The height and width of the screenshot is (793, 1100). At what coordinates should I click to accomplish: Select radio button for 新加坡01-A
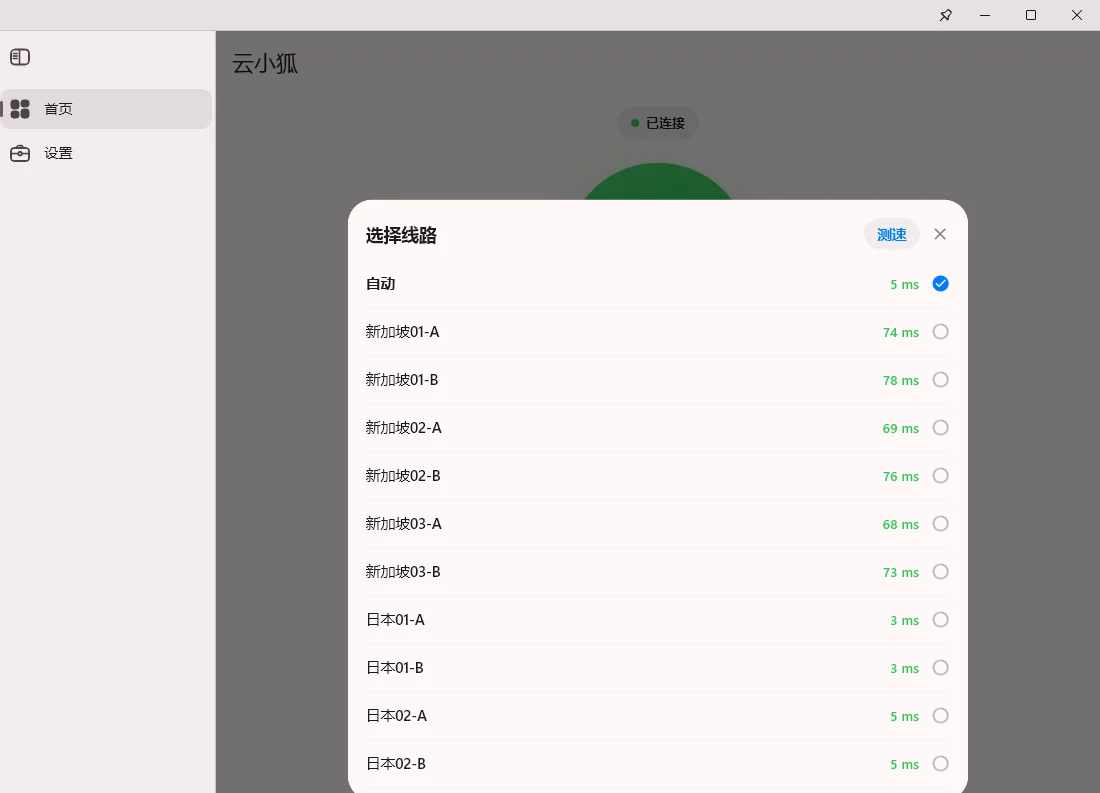[x=941, y=331]
